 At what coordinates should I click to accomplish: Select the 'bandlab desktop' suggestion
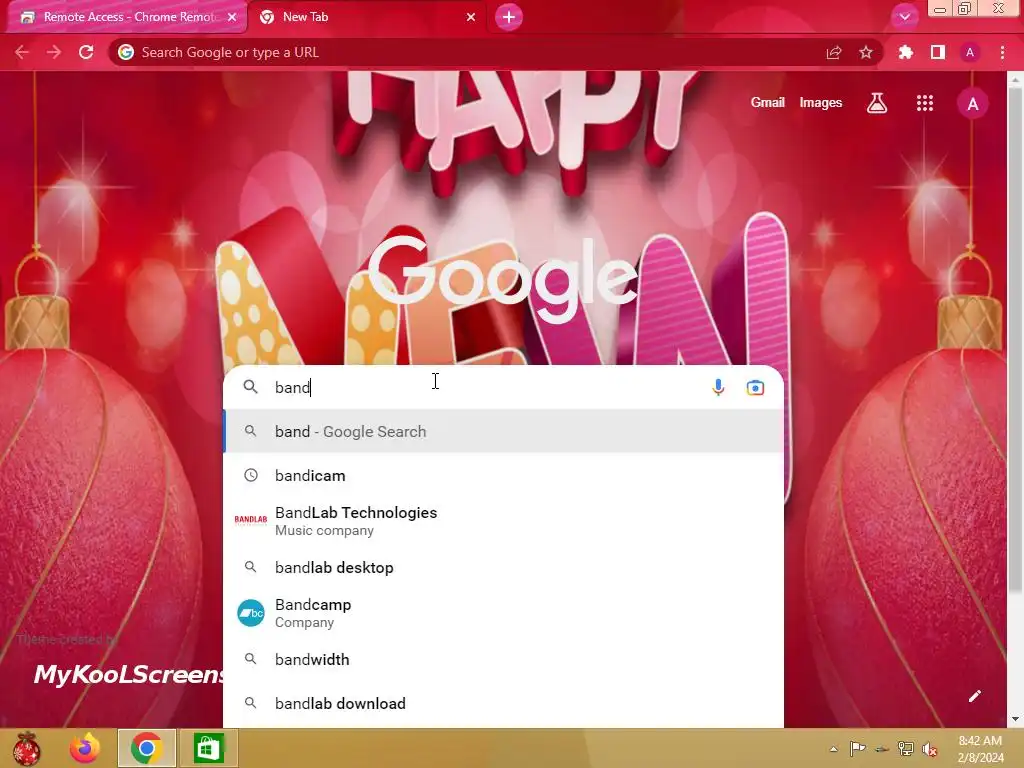(504, 568)
